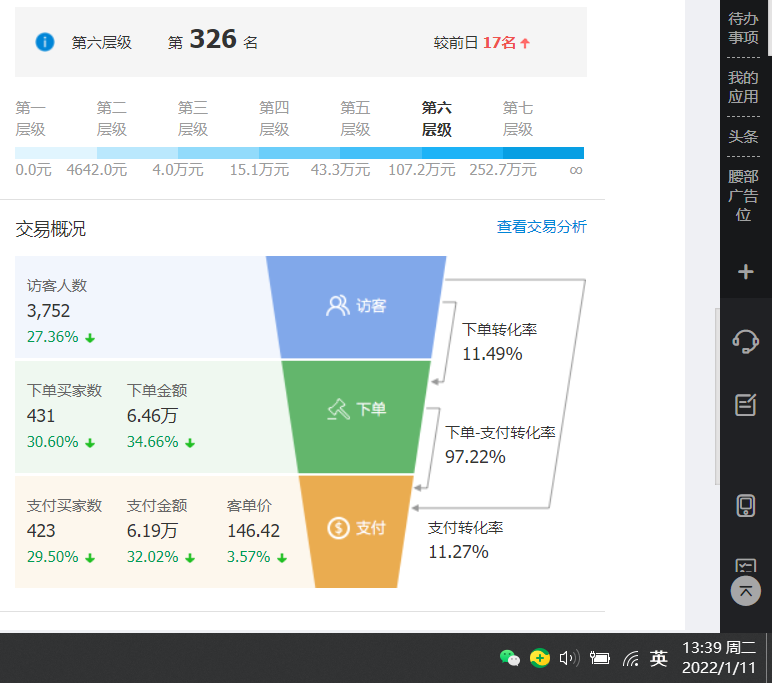This screenshot has width=772, height=683.
Task: Click the 27.36% visitor decrease figure
Action: (53, 337)
